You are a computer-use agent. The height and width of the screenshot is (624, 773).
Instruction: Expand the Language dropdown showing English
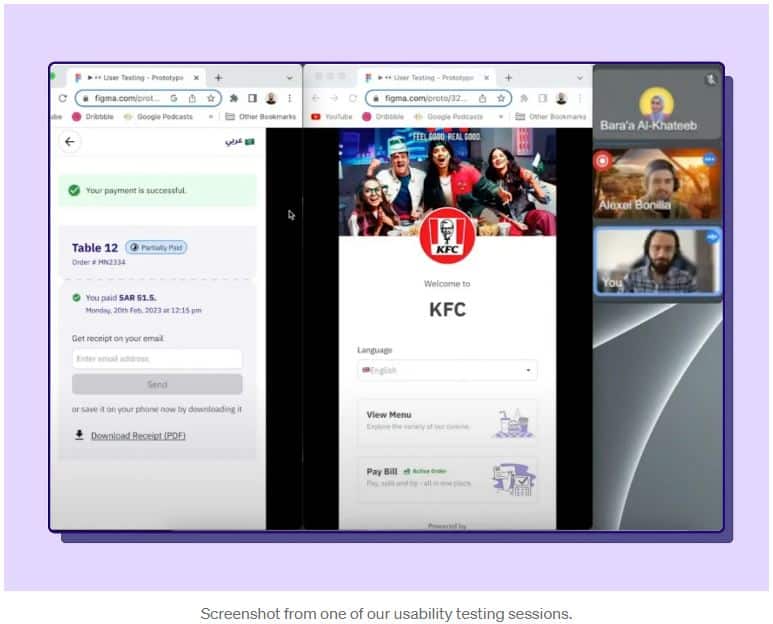click(x=447, y=370)
